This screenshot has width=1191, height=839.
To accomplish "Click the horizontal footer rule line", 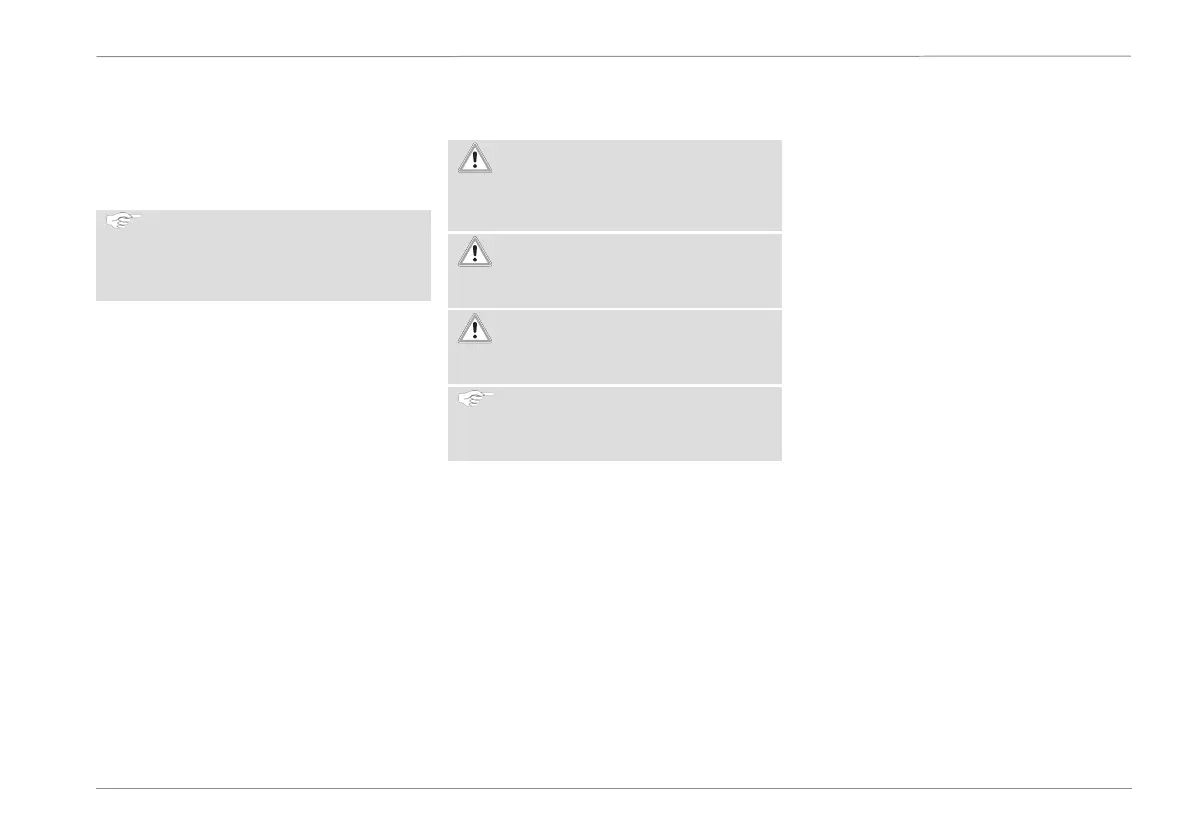I will point(614,788).
